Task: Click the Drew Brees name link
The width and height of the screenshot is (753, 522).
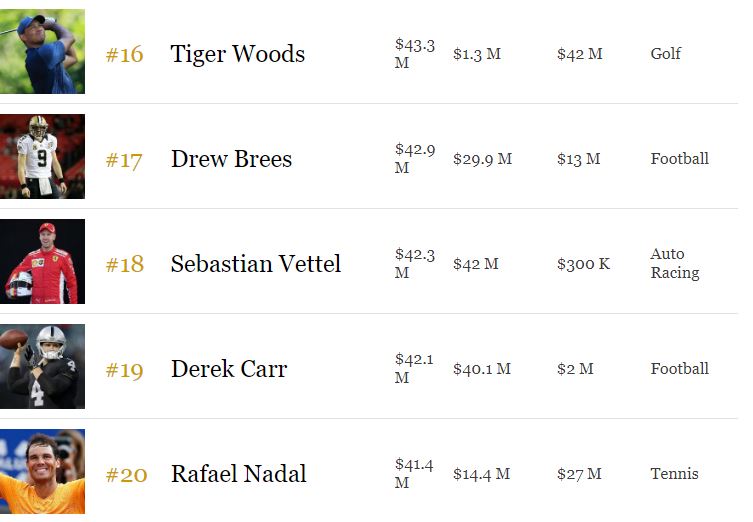Action: (231, 159)
